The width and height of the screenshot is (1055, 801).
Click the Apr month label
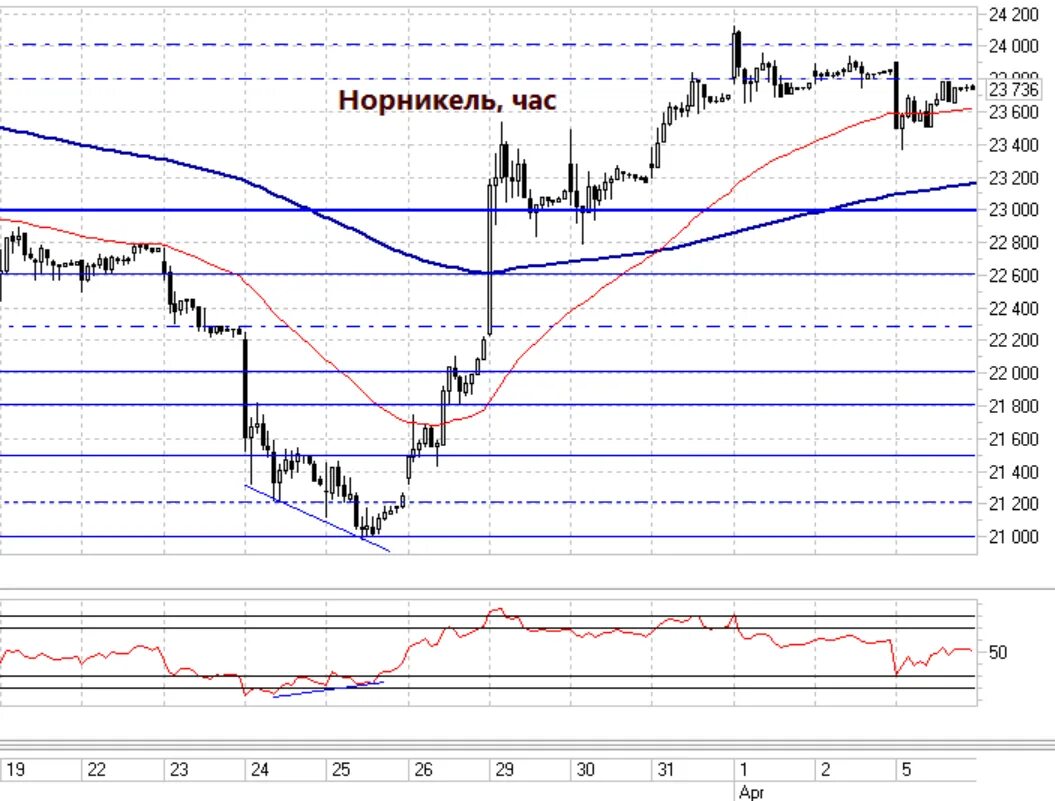pyautogui.click(x=751, y=792)
